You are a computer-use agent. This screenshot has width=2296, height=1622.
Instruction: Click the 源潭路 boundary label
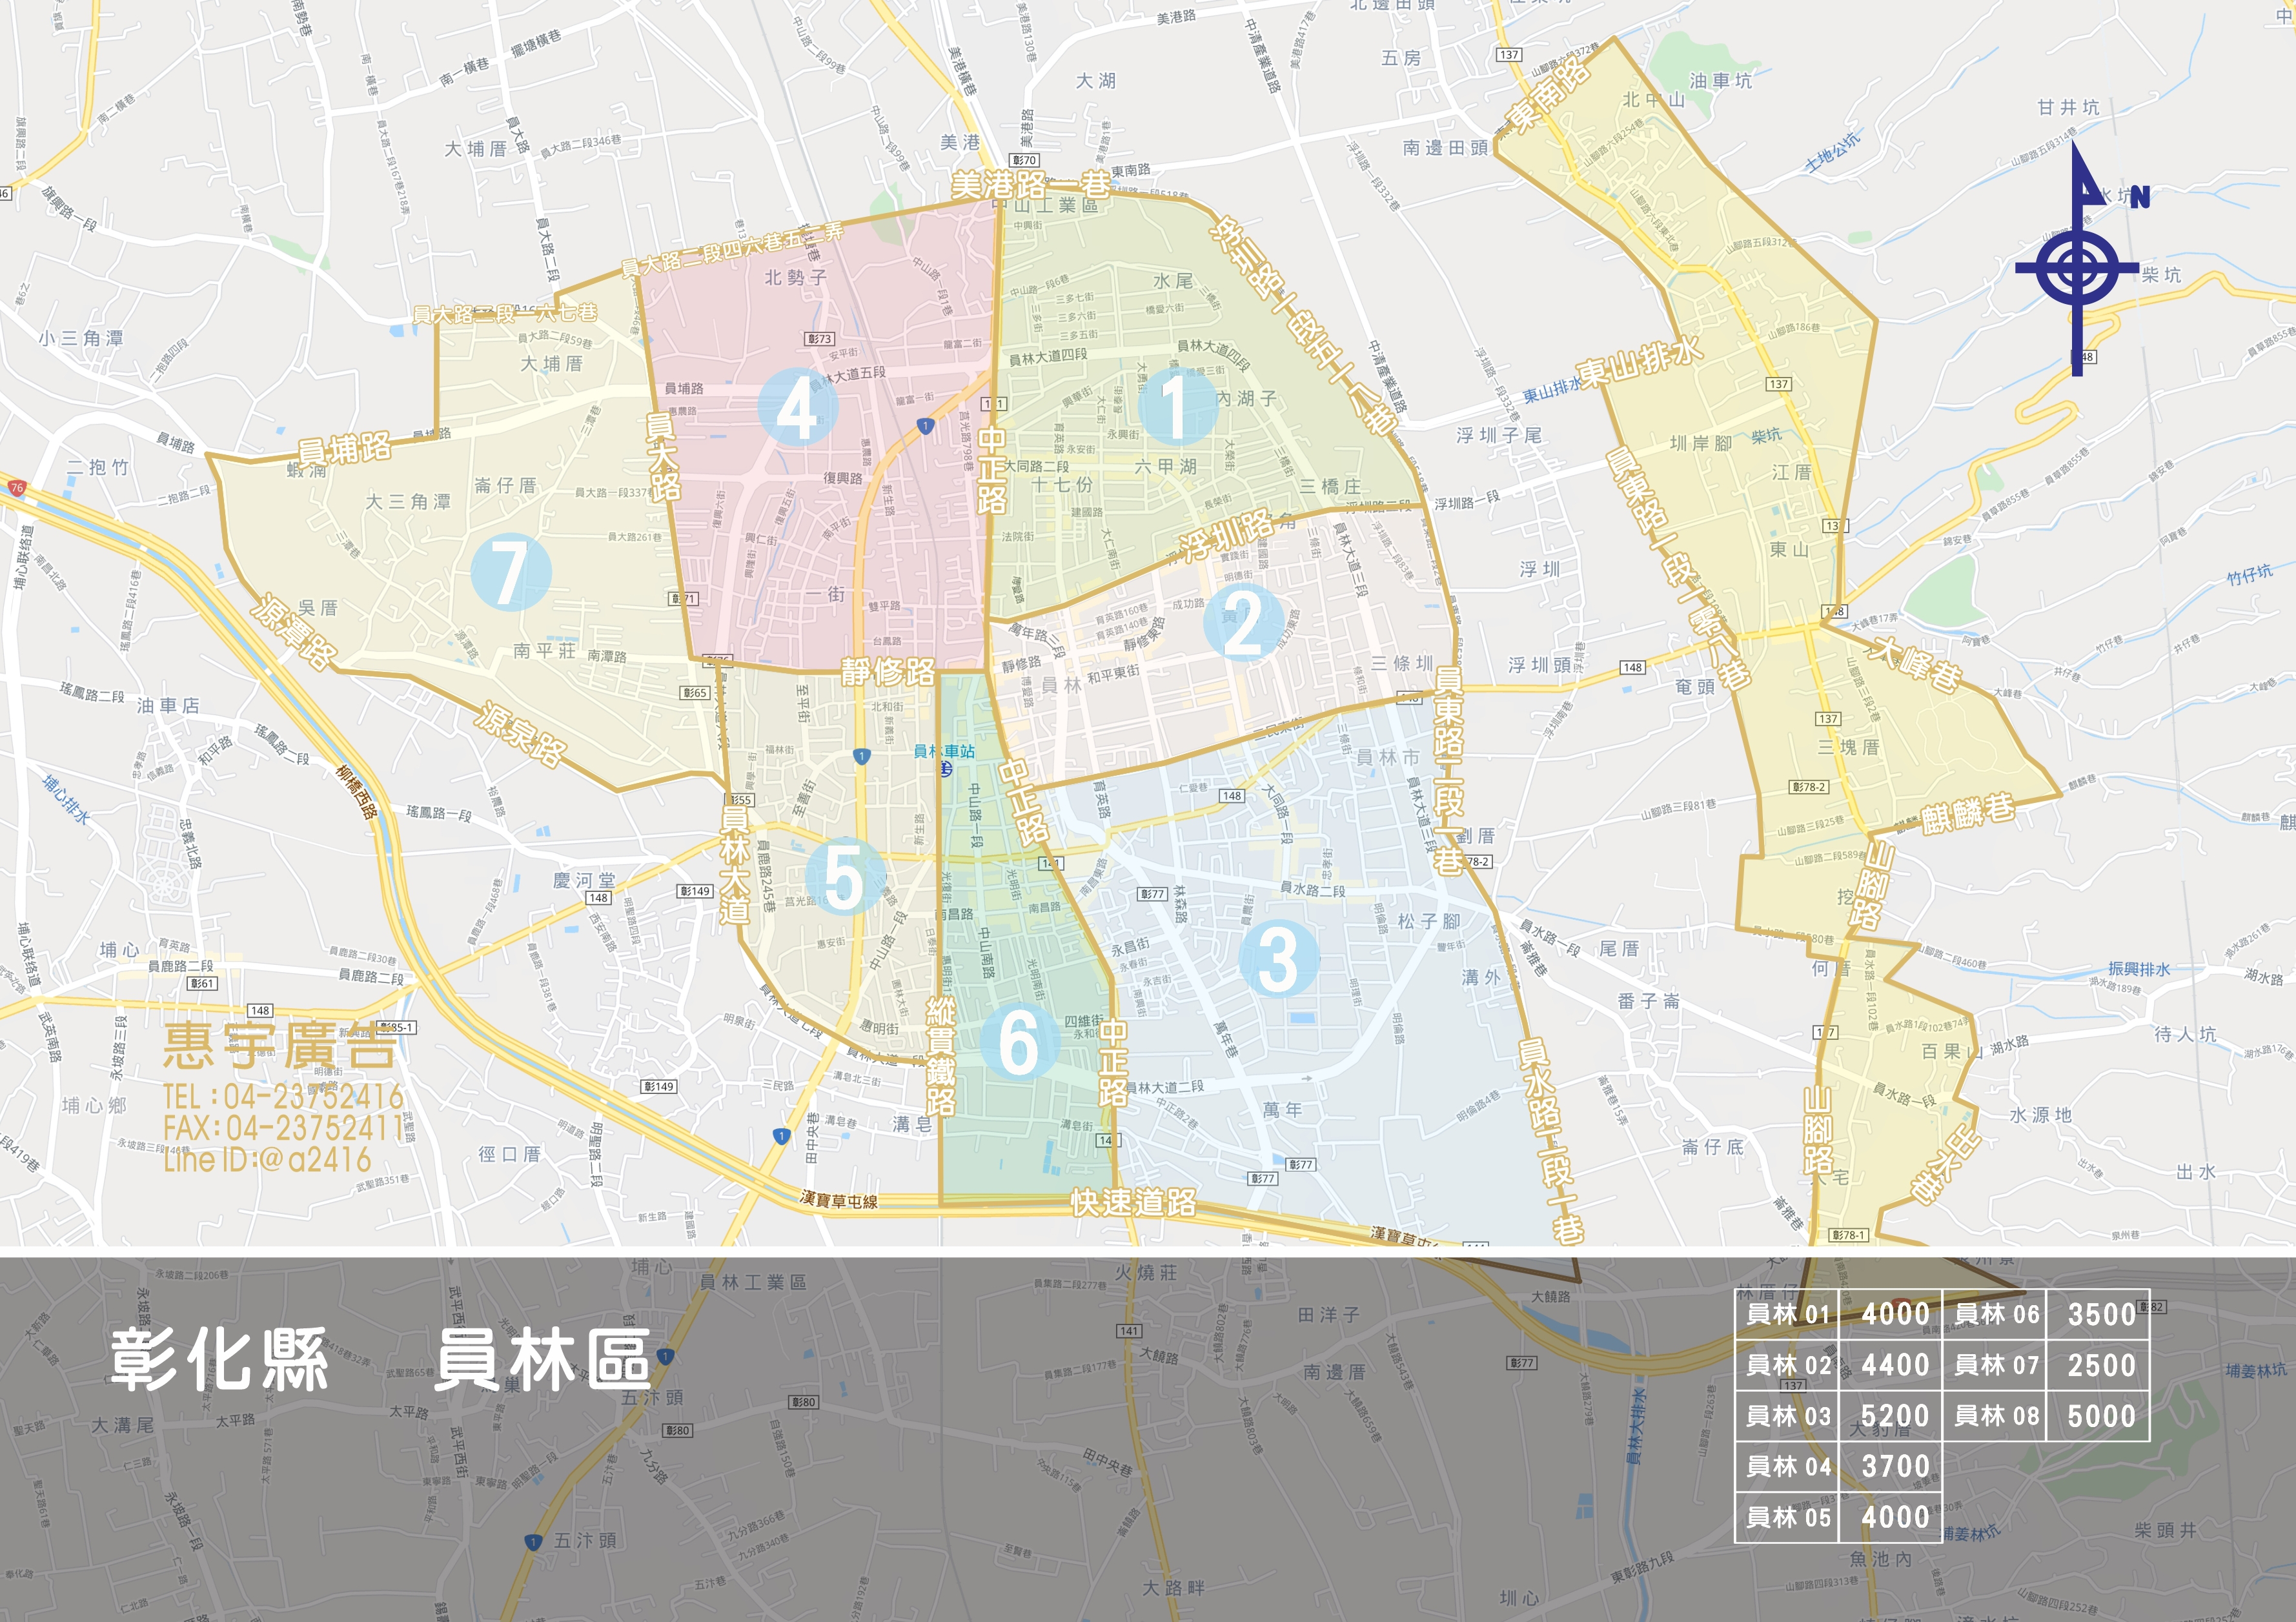point(295,631)
